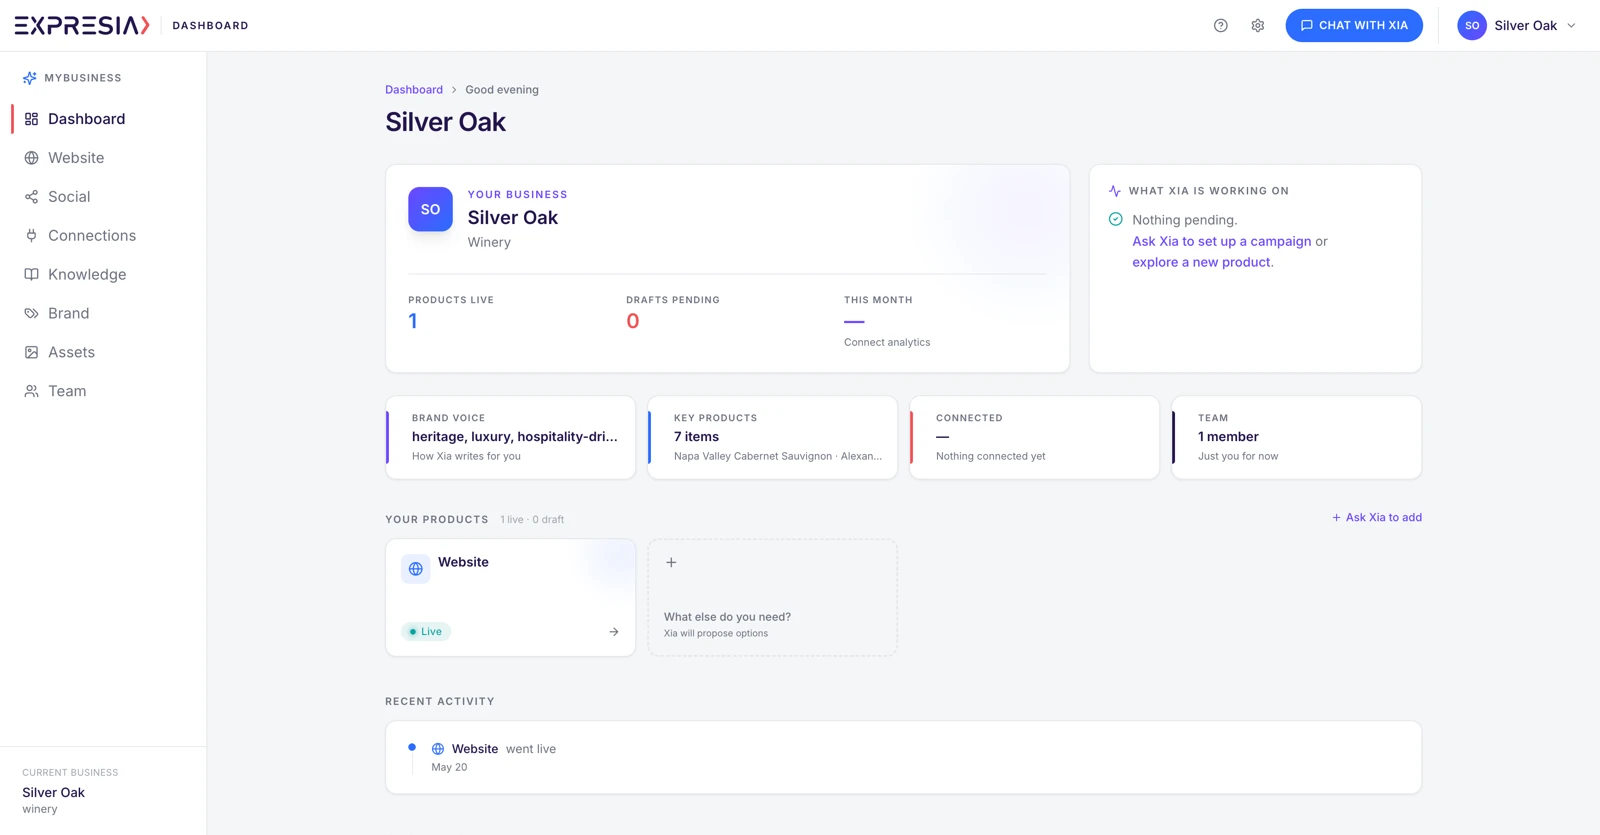Screen dimensions: 1600x835
Task: Click the MyBusiness sparkle icon
Action: (30, 78)
